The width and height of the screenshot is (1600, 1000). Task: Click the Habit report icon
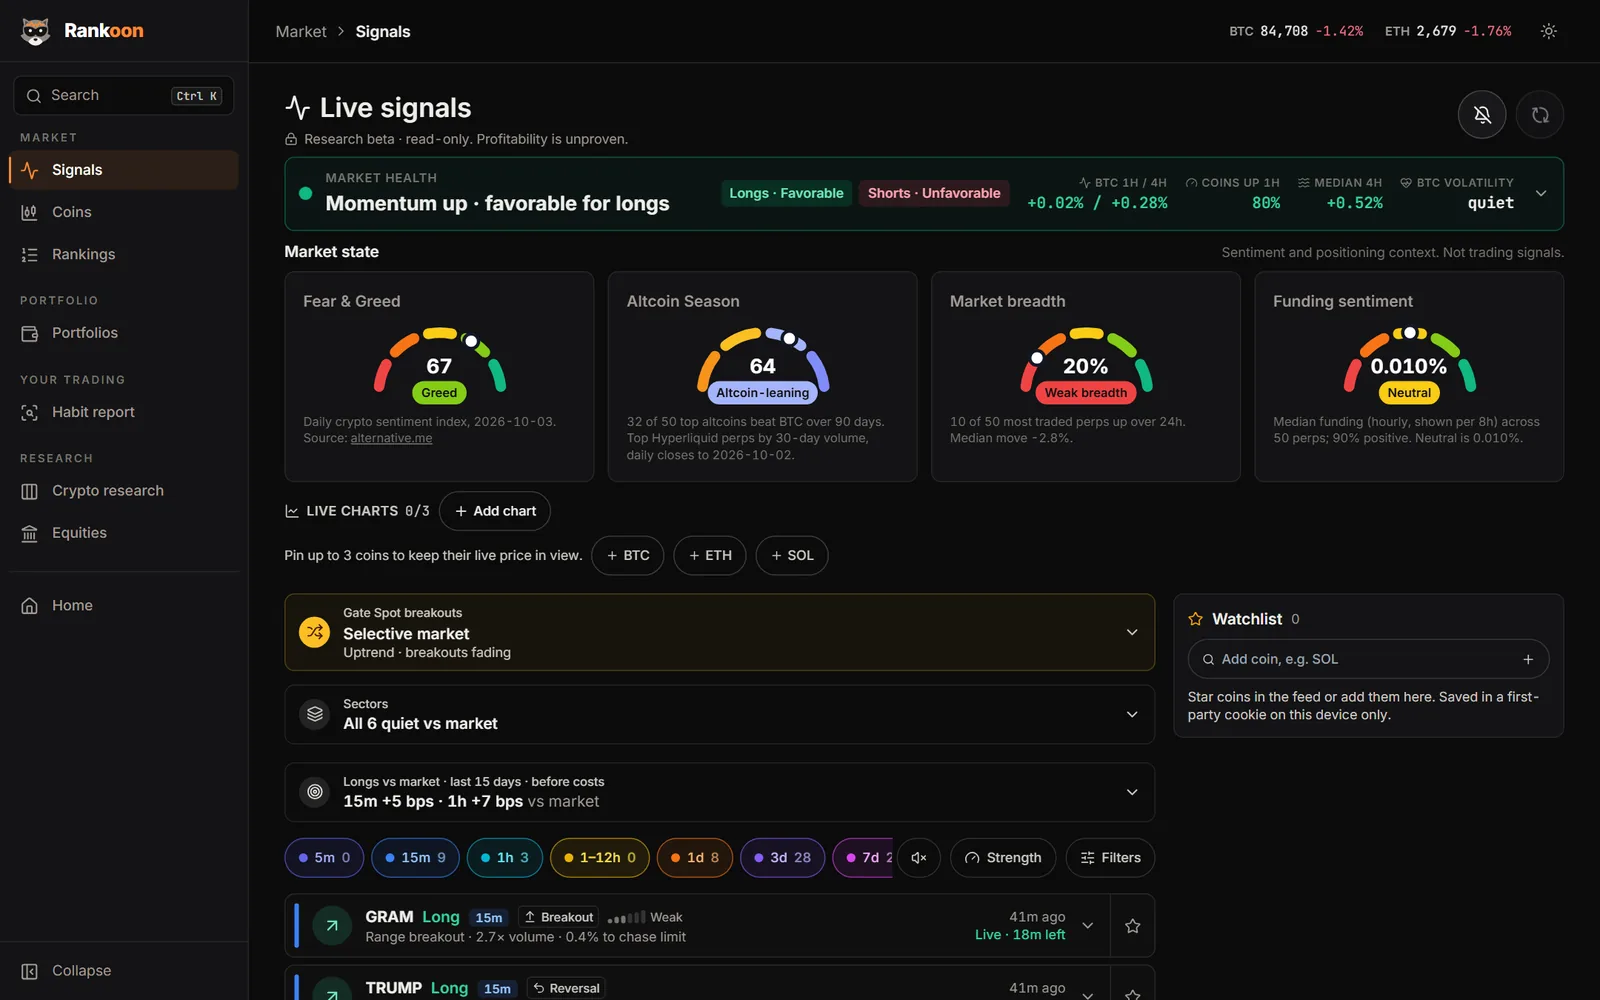pyautogui.click(x=30, y=412)
